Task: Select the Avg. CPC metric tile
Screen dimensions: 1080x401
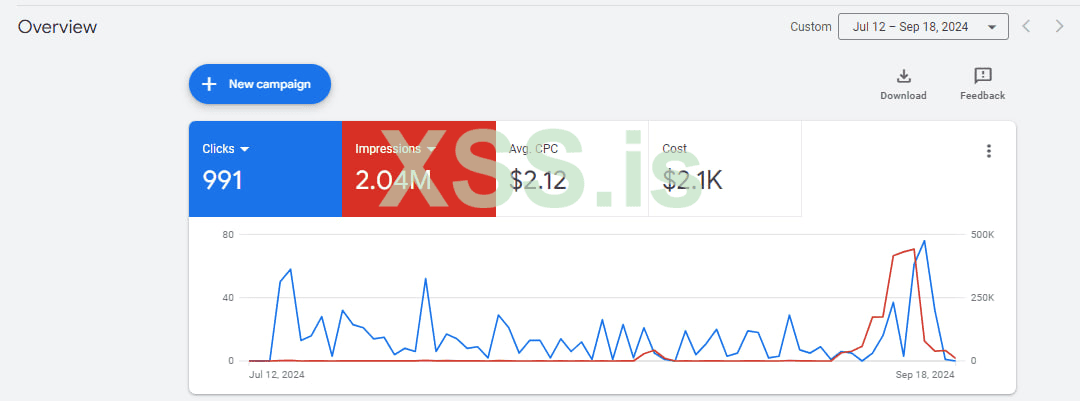Action: (572, 169)
